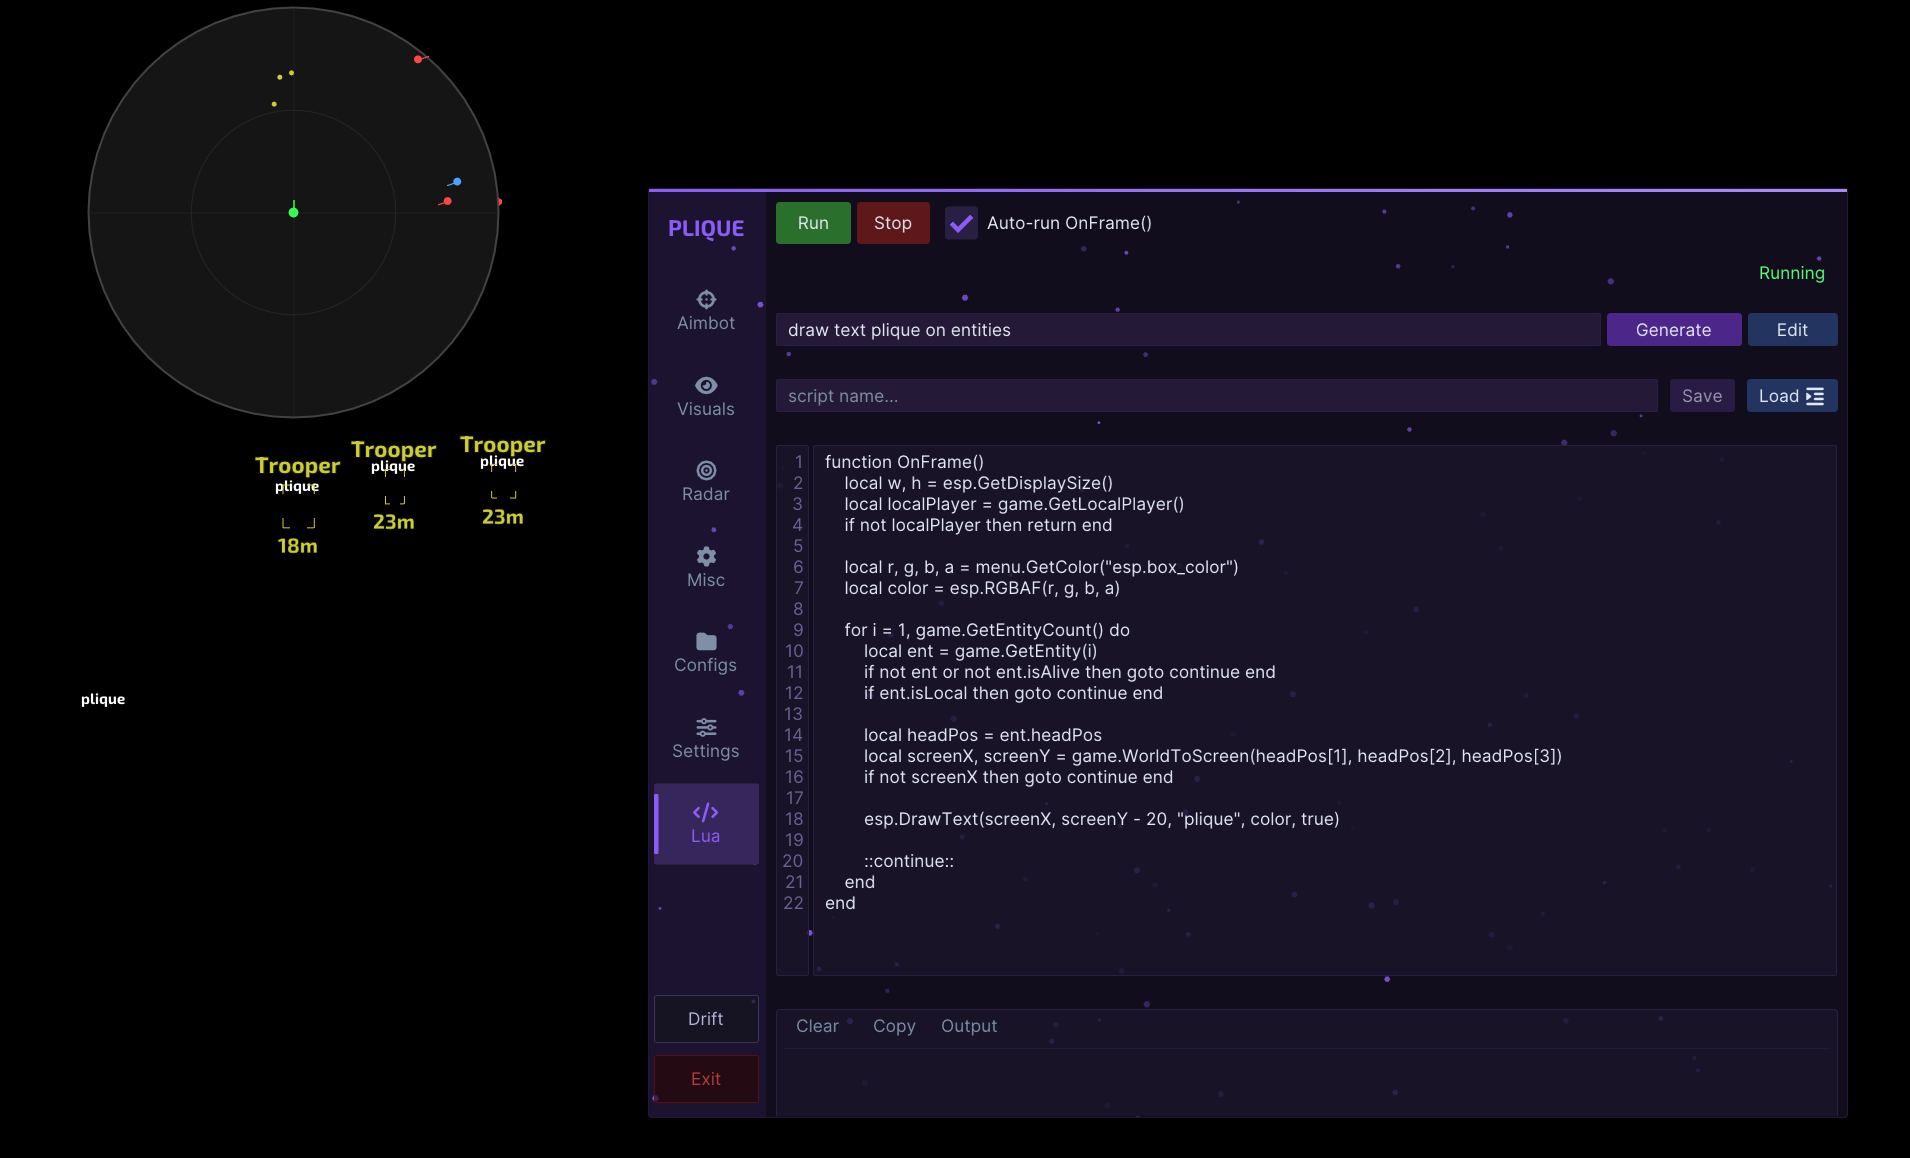1910x1158 pixels.
Task: Click the list icon on Load button
Action: coord(1815,396)
